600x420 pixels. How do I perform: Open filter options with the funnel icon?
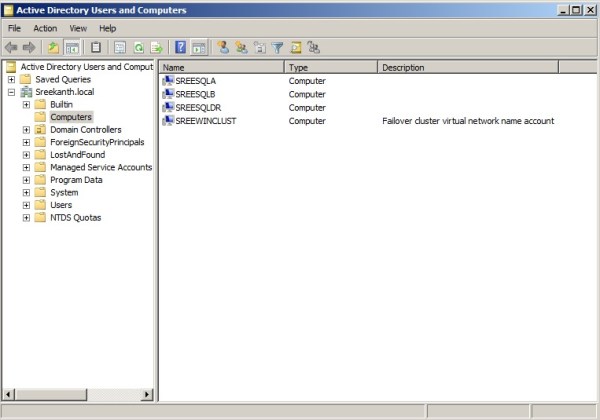(x=278, y=47)
